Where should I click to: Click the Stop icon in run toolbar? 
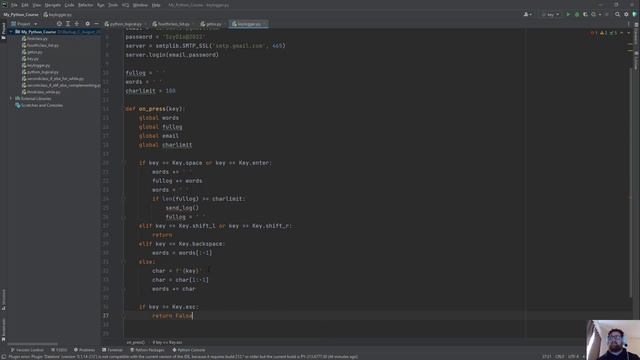point(607,15)
